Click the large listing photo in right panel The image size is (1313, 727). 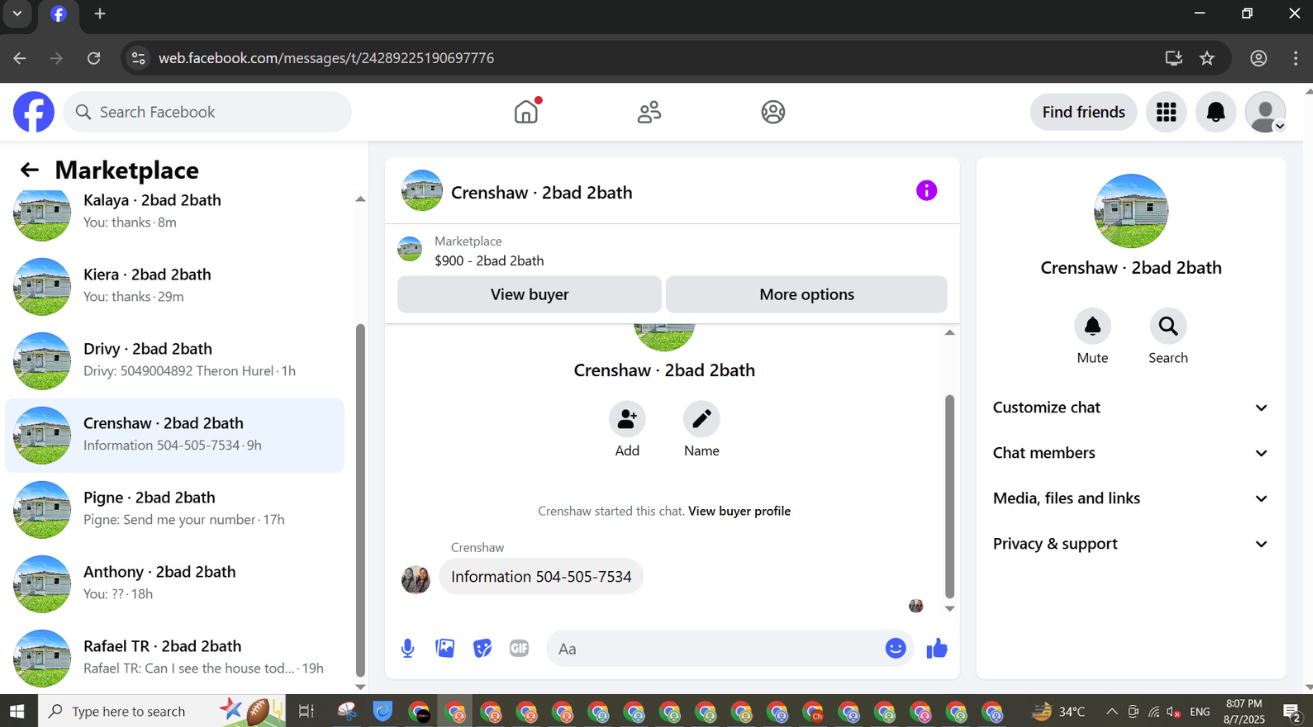point(1131,211)
